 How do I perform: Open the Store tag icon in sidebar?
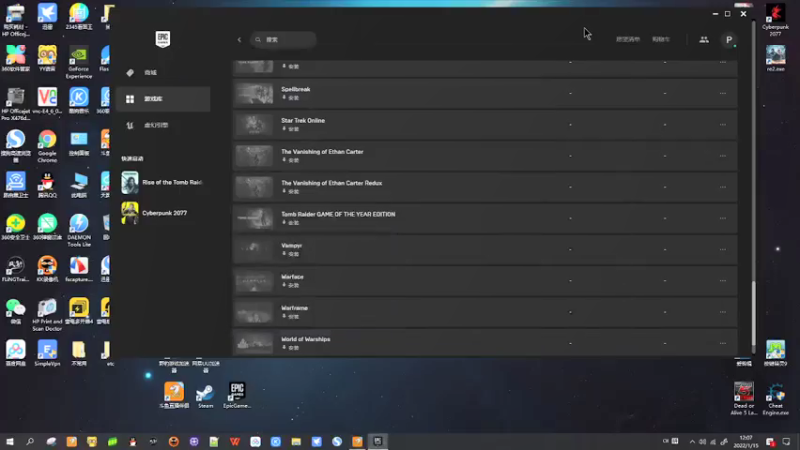point(130,72)
